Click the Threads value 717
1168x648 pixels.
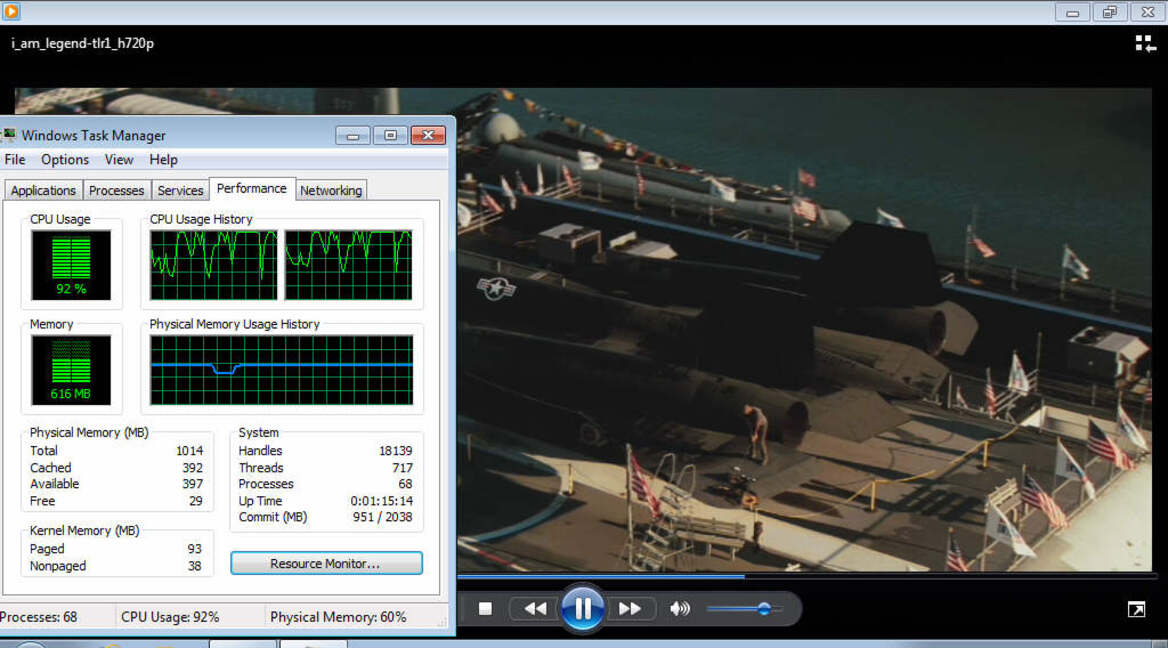point(402,468)
